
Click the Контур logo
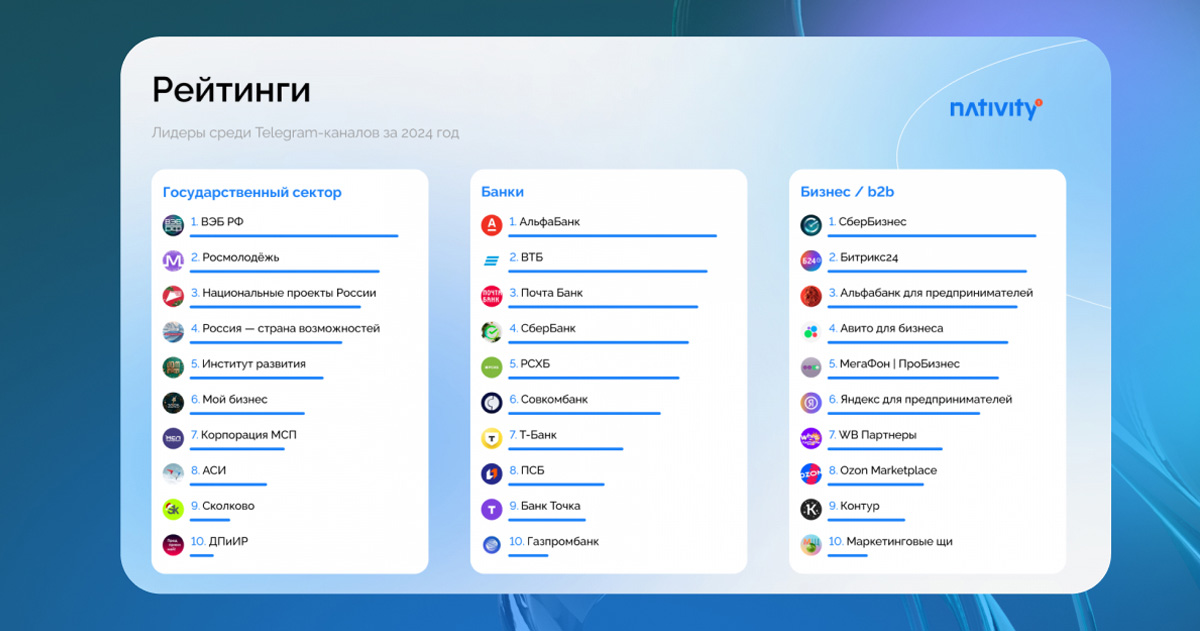pos(811,509)
